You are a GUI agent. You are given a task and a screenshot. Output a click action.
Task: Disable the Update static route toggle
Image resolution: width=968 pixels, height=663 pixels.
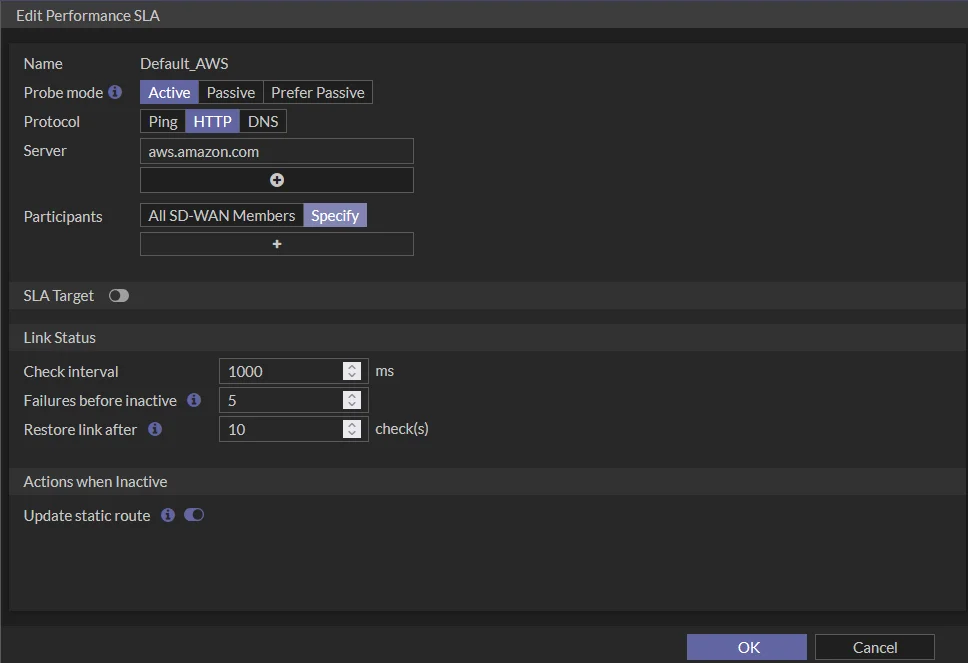194,515
